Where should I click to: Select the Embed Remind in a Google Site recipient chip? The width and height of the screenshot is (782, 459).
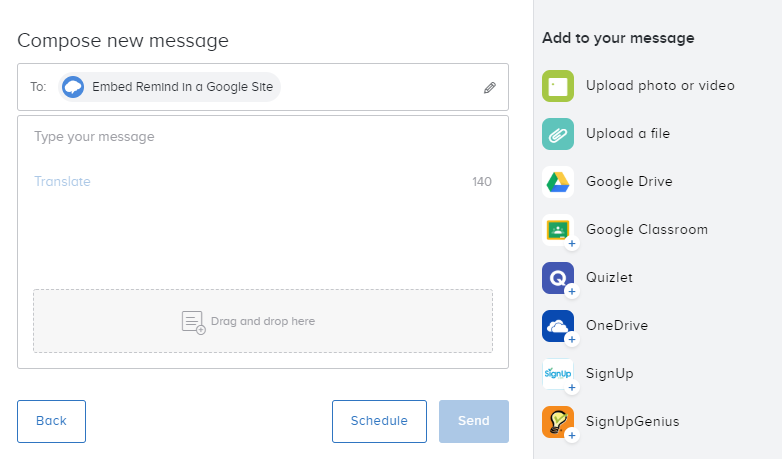(x=170, y=87)
